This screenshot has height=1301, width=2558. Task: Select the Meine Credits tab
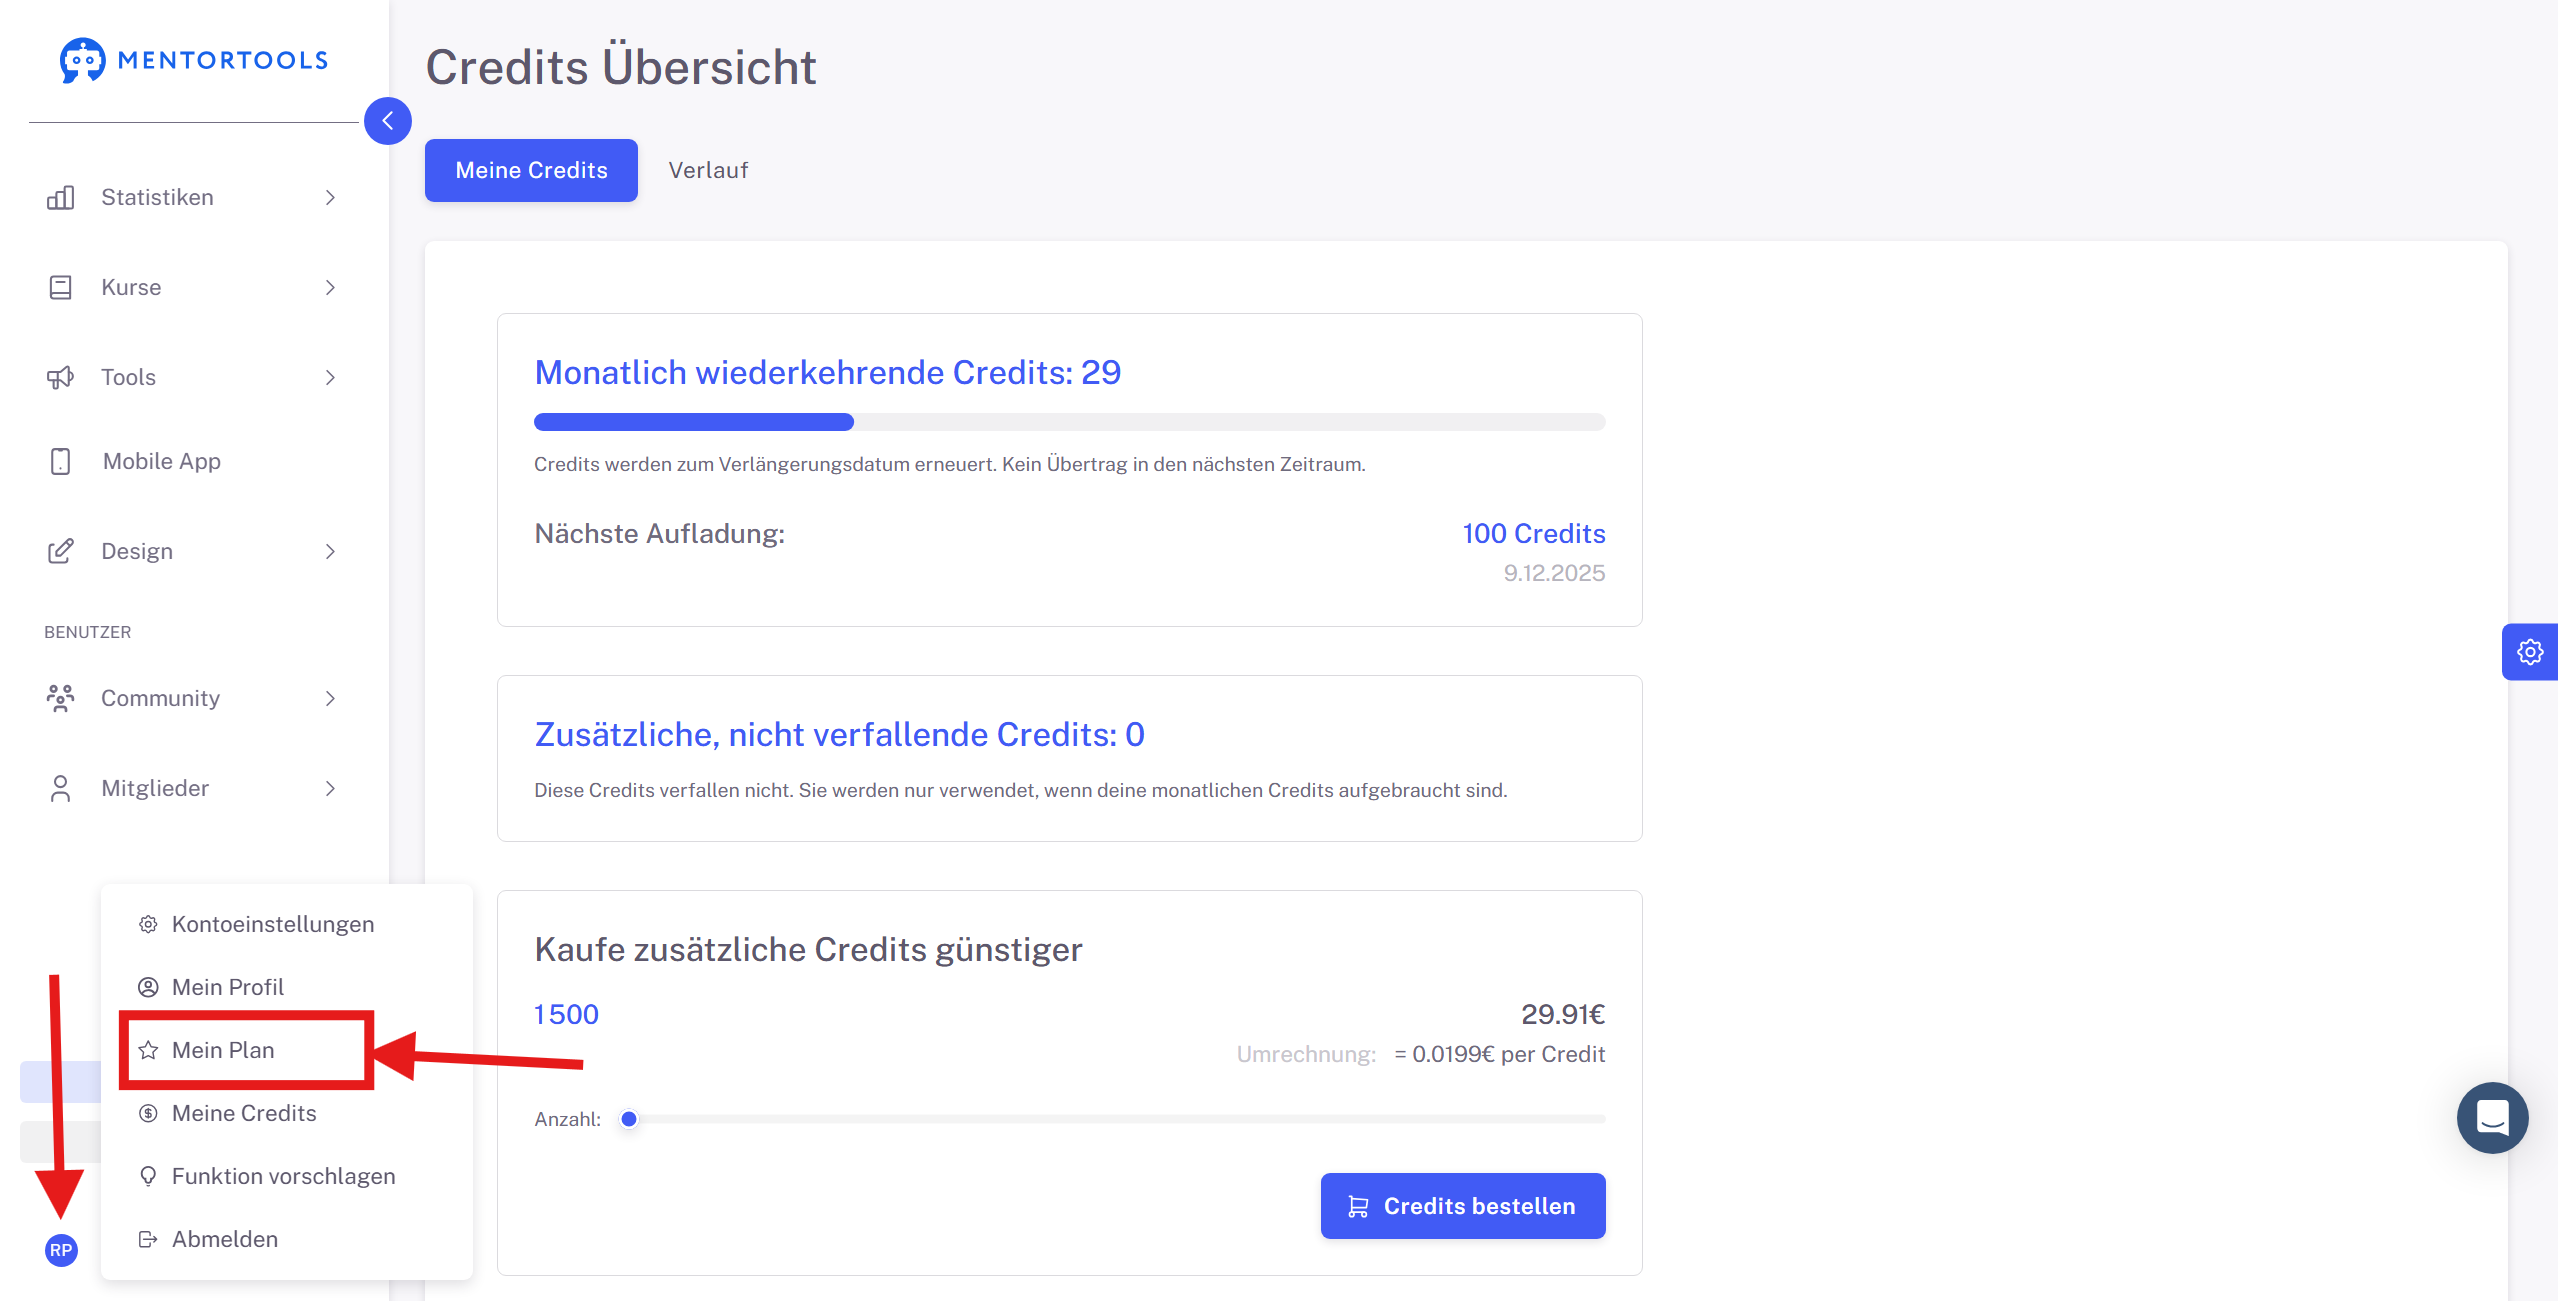(x=531, y=170)
